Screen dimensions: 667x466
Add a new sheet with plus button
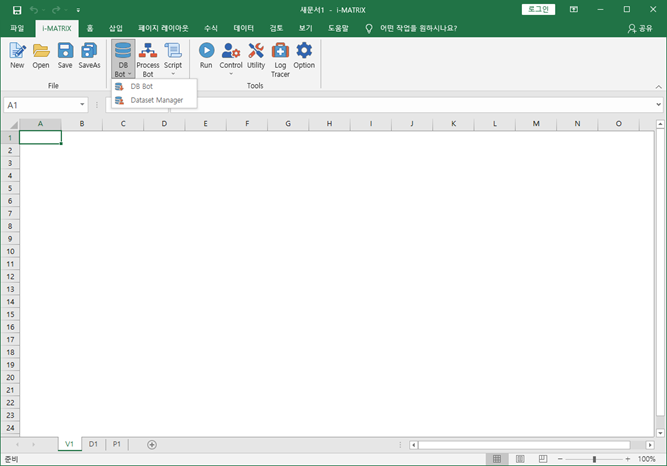tap(152, 443)
